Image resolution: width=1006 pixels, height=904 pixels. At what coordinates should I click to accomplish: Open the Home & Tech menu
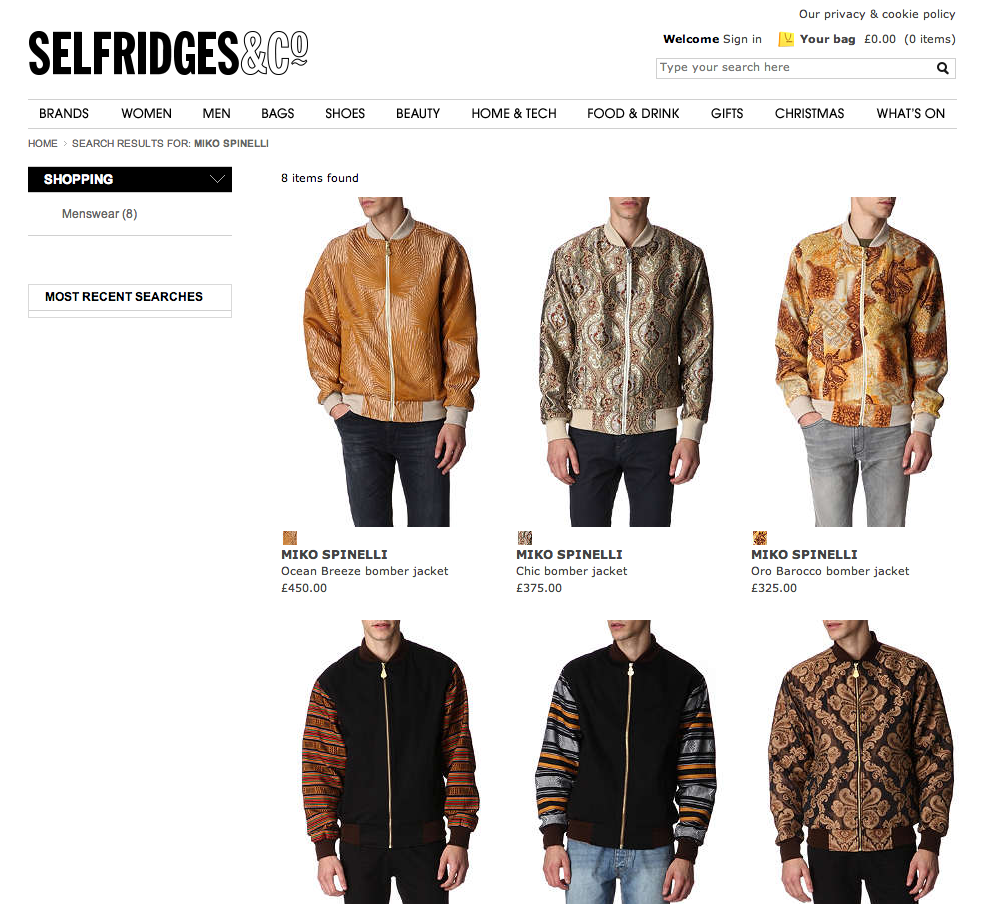tap(514, 114)
